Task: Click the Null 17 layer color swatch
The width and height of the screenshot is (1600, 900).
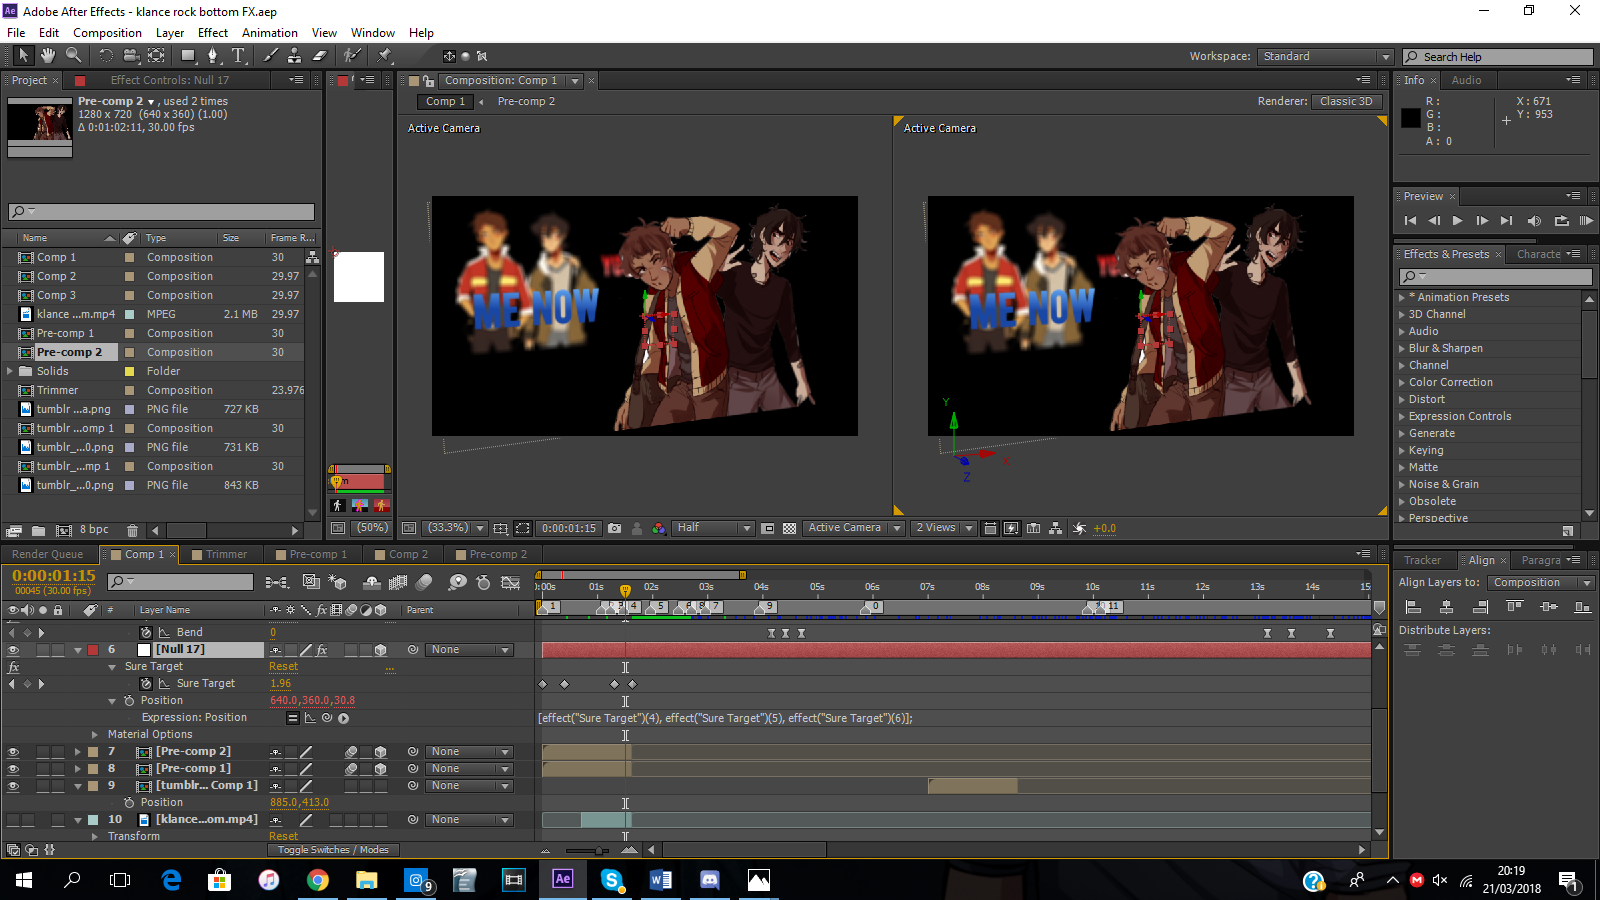Action: coord(93,650)
